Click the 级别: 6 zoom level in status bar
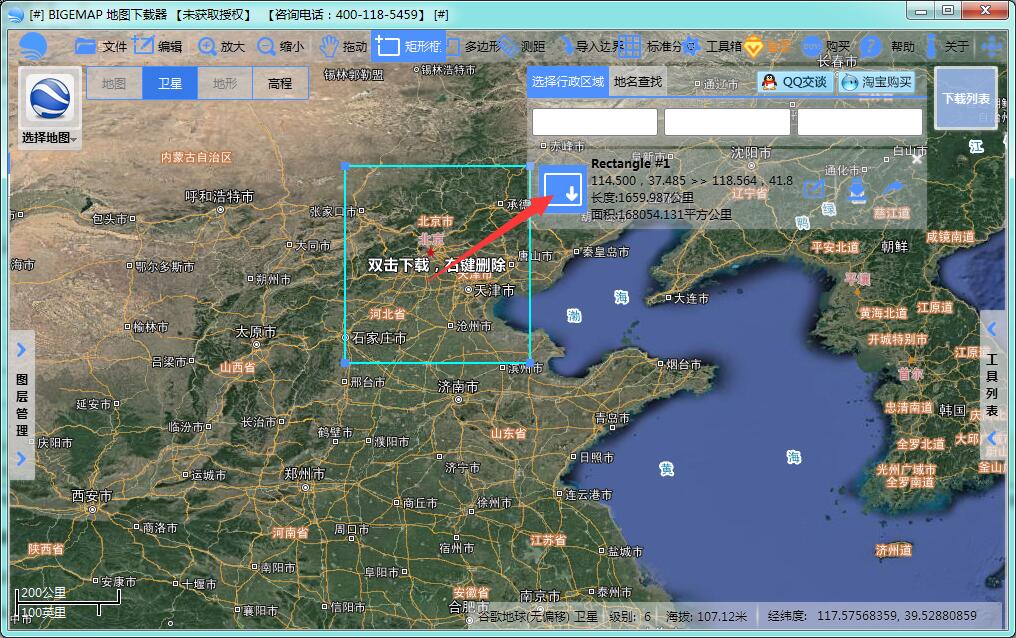The width and height of the screenshot is (1016, 638). coord(629,616)
